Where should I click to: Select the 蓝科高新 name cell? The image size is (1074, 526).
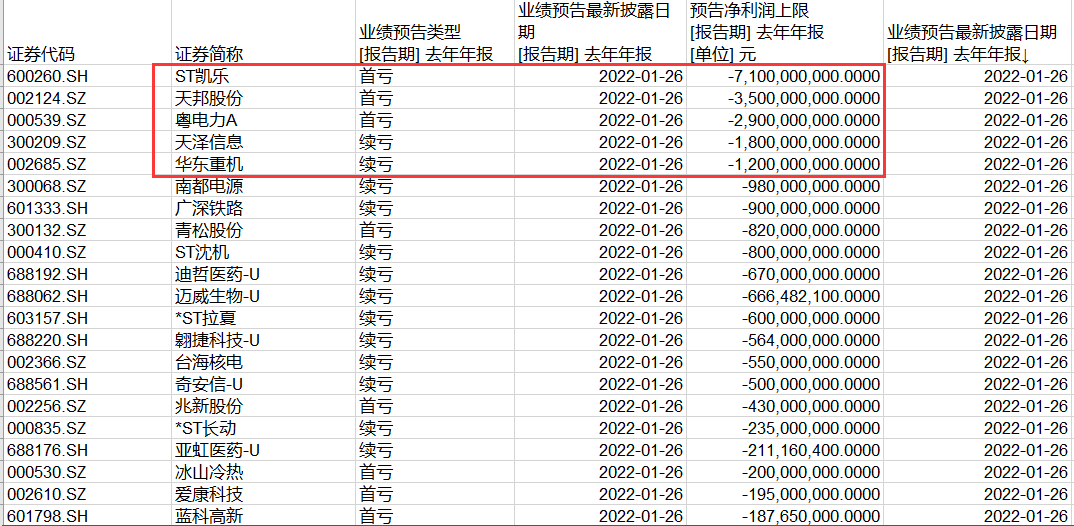[264, 515]
